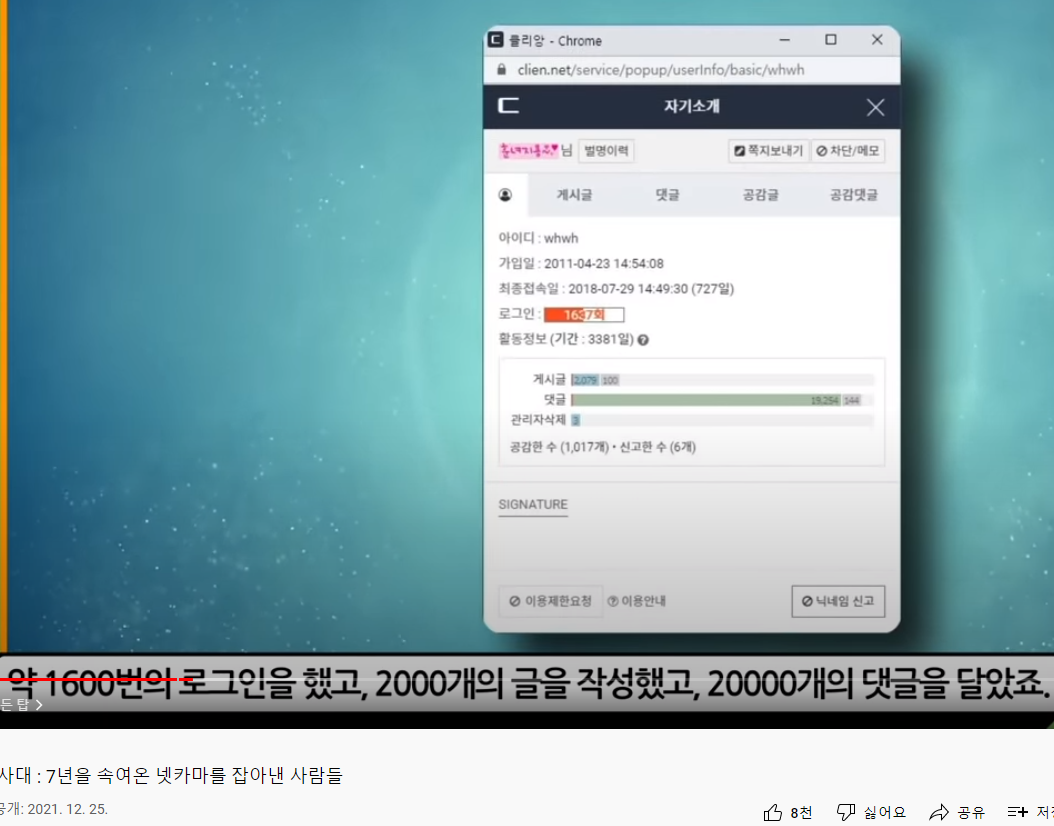This screenshot has height=826, width=1054.
Task: Click the 관리자삭제 count bar
Action: (575, 420)
